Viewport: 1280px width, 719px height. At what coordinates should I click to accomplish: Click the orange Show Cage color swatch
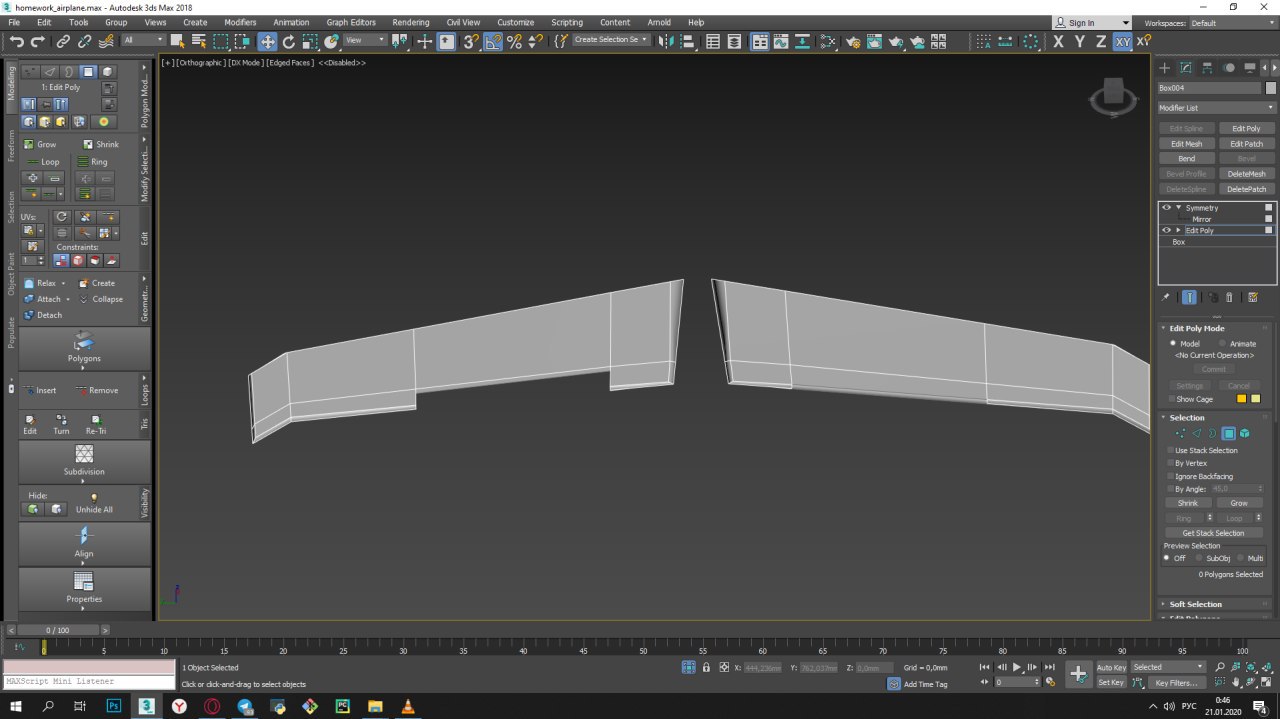pyautogui.click(x=1242, y=399)
